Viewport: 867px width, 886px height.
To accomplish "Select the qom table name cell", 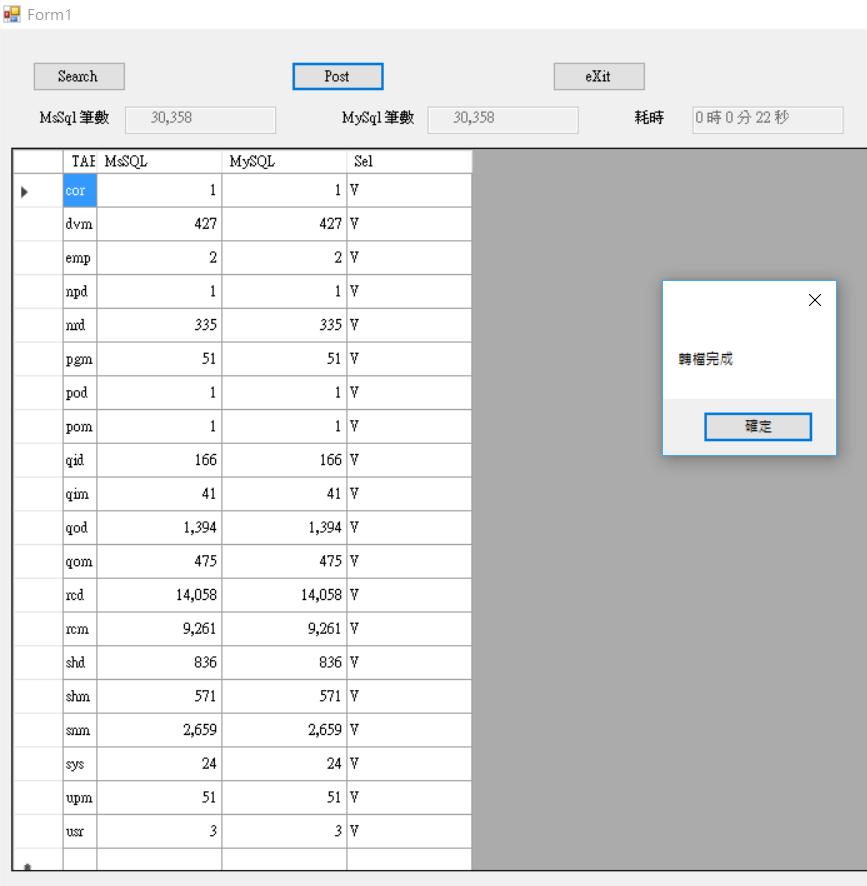I will pos(80,561).
